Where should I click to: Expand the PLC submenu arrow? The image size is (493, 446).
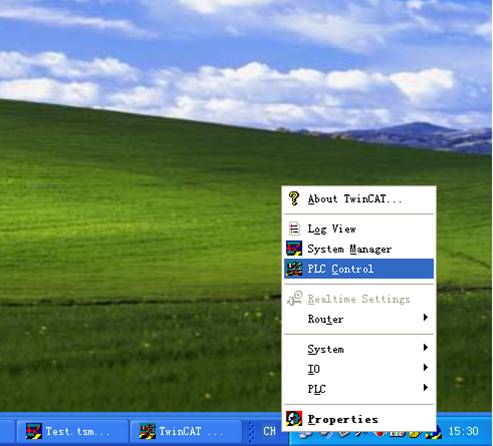pos(425,387)
